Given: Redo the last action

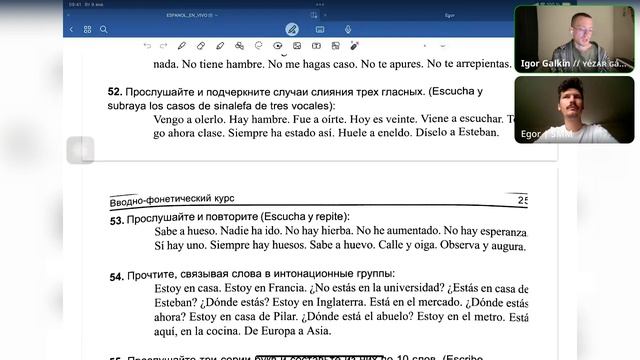Looking at the screenshot, I should [x=164, y=46].
